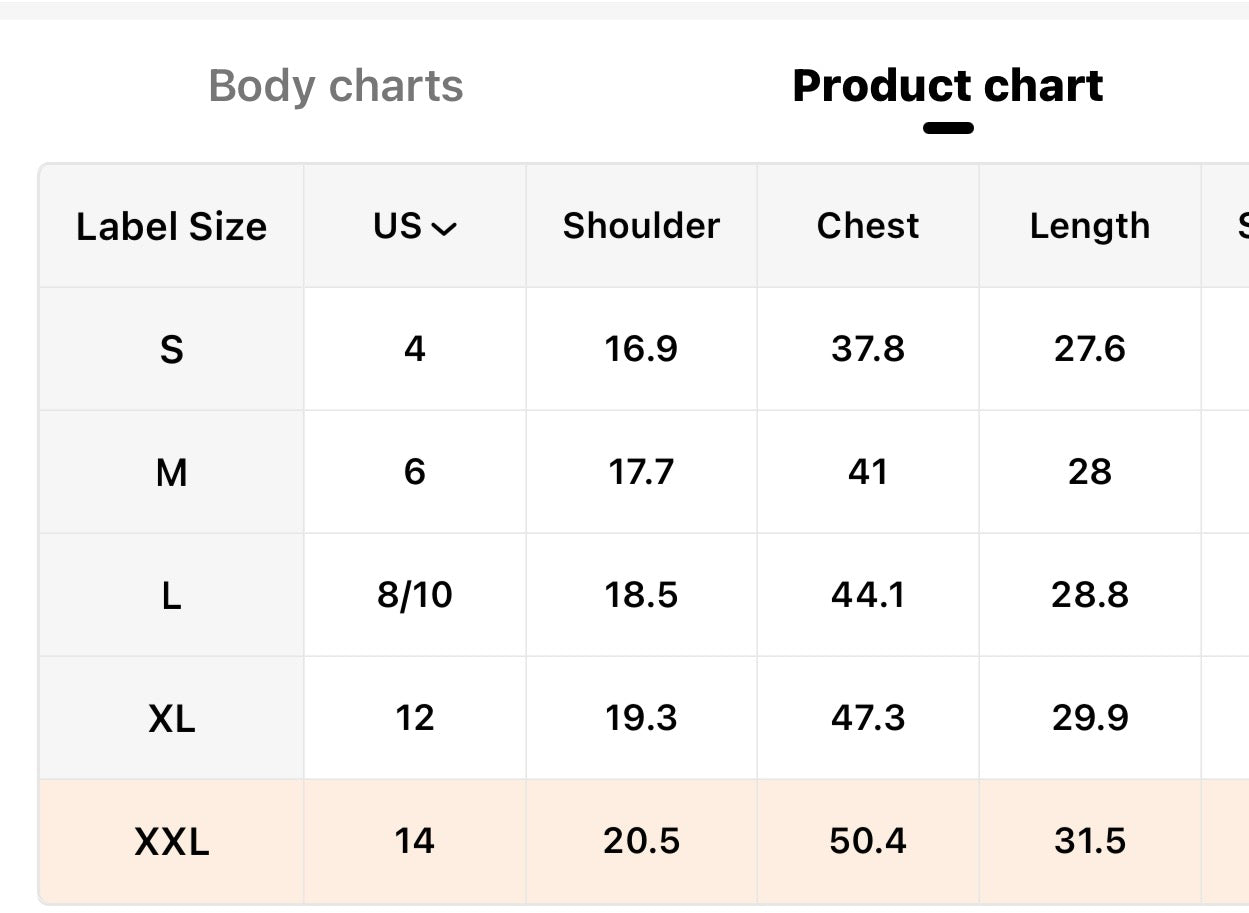Click the US size 14 cell

pyautogui.click(x=415, y=841)
